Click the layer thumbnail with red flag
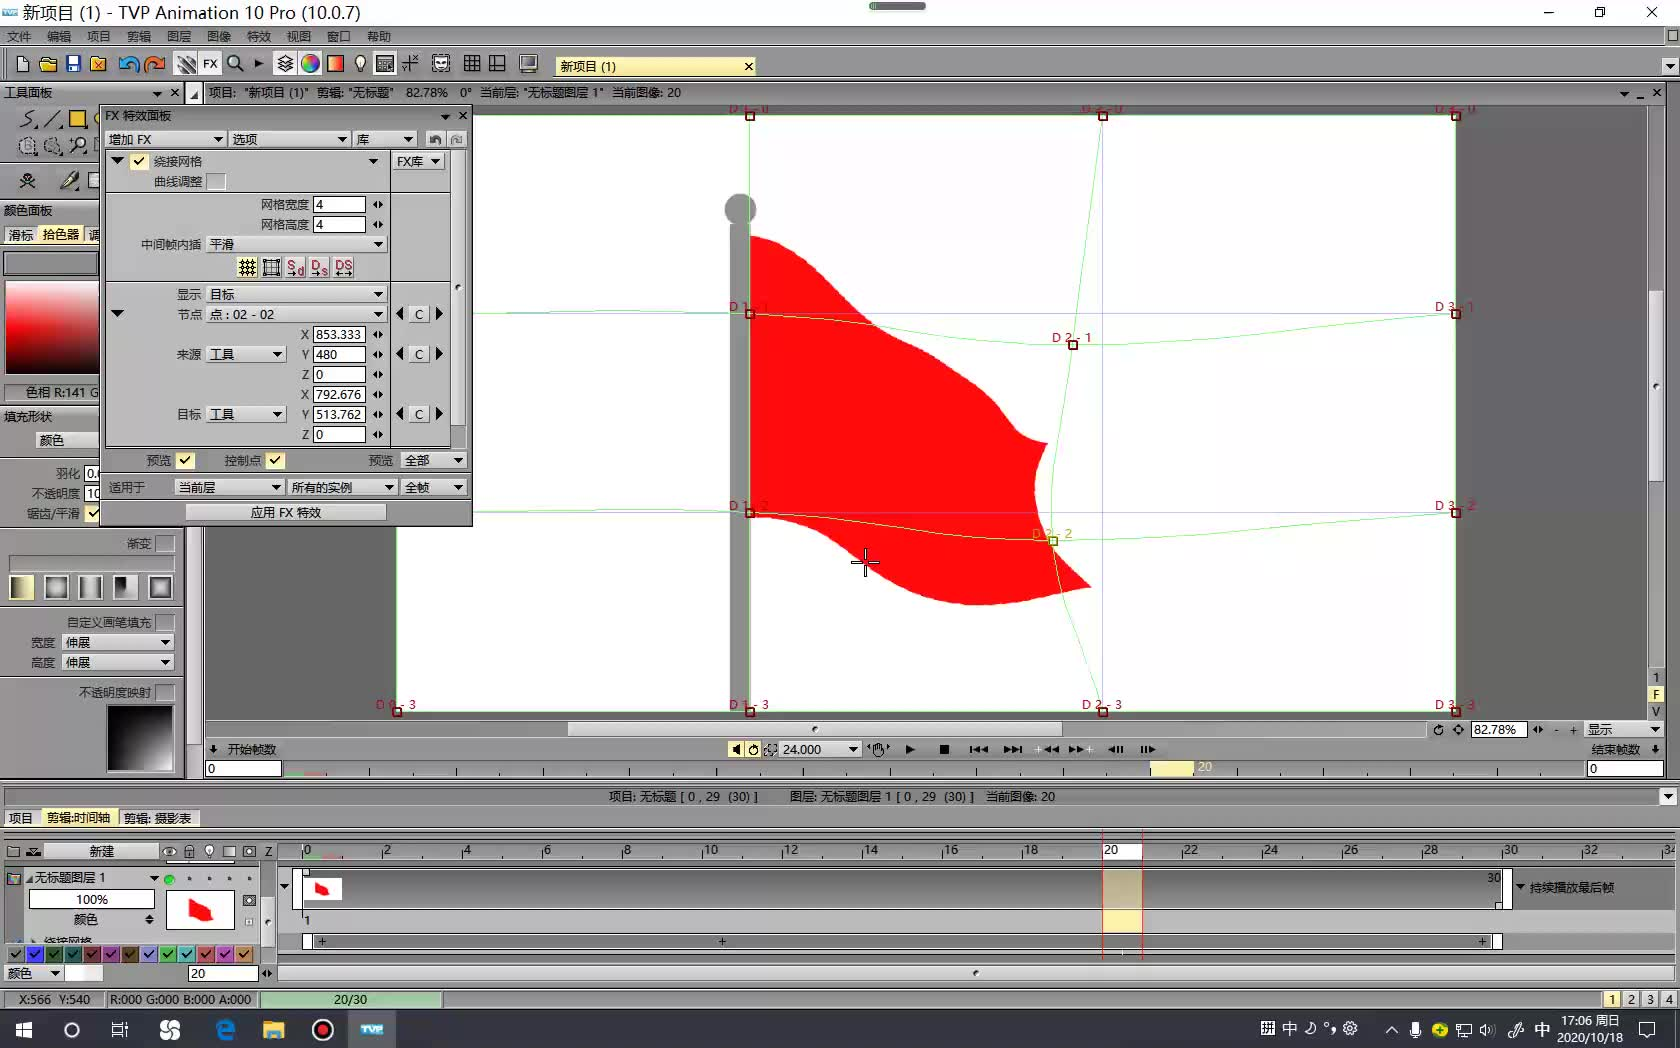Viewport: 1680px width, 1048px height. pos(200,910)
